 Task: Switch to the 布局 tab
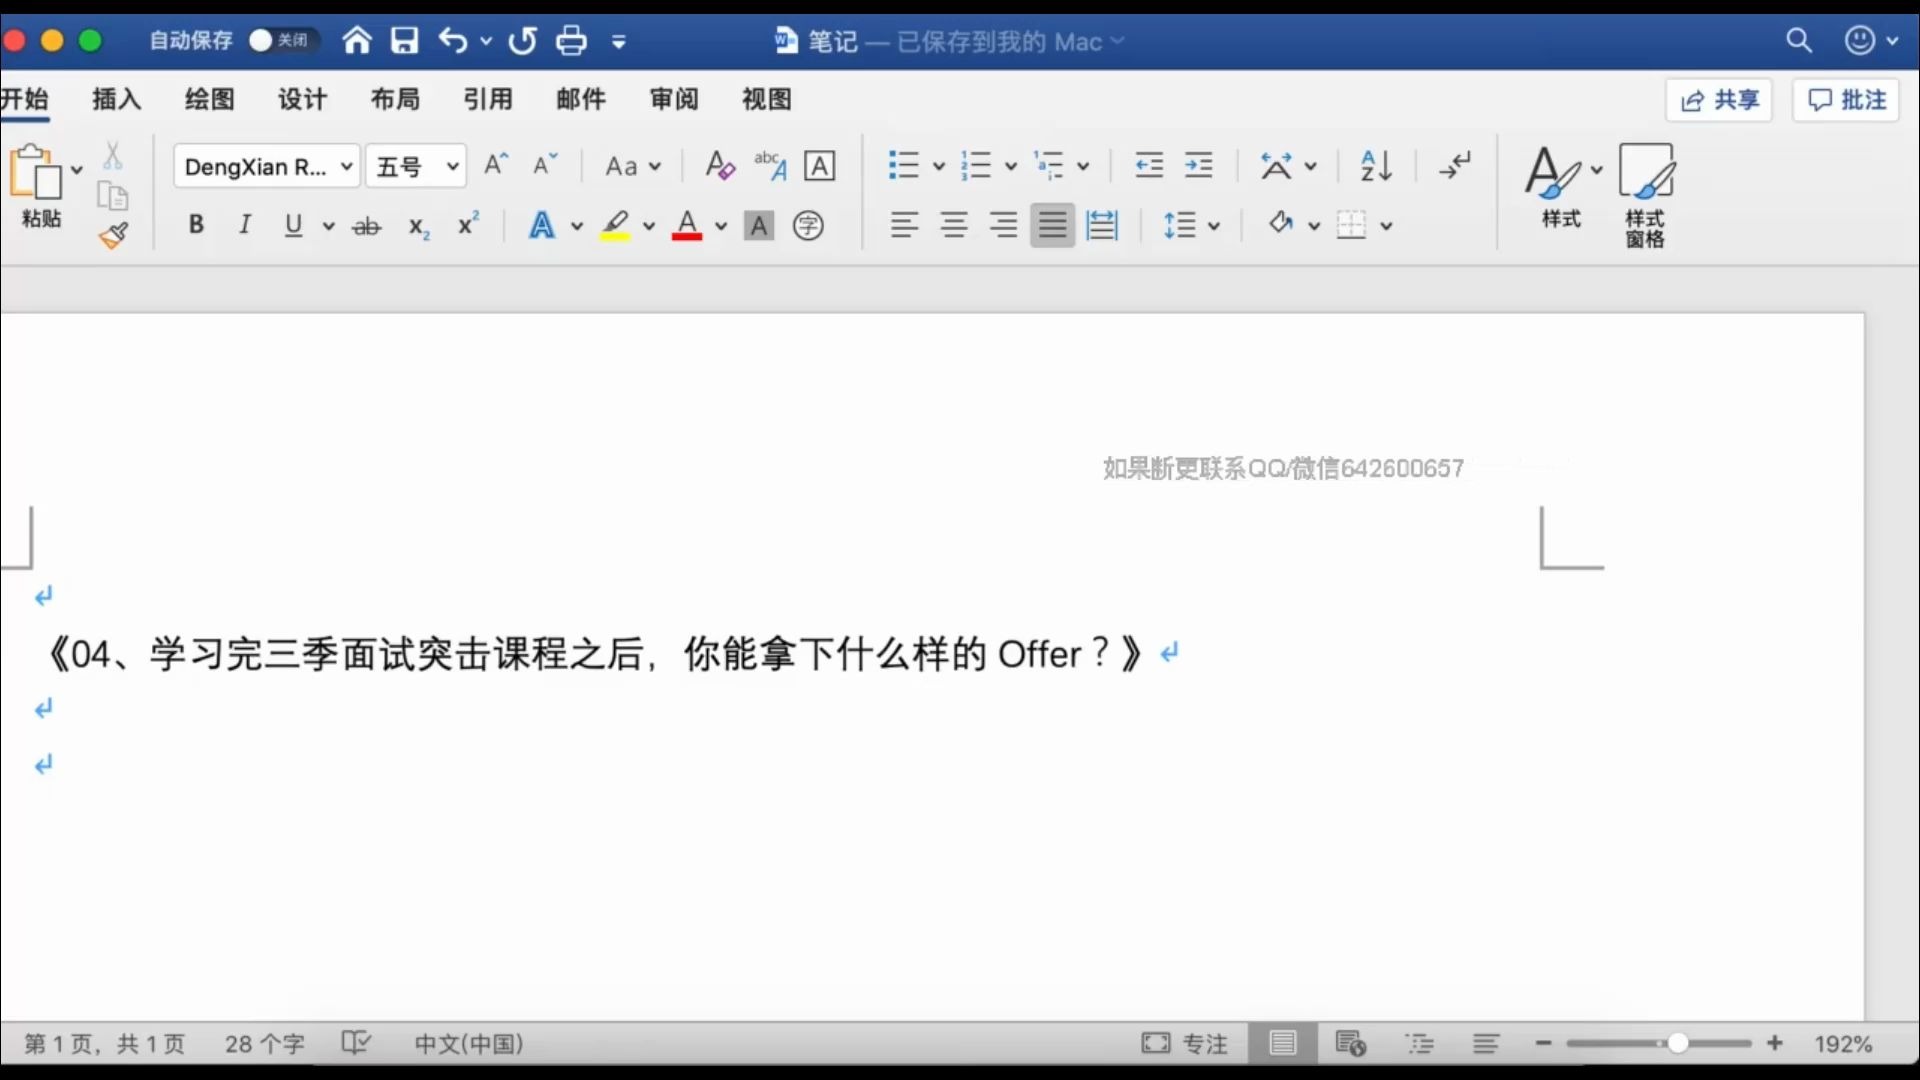point(396,99)
